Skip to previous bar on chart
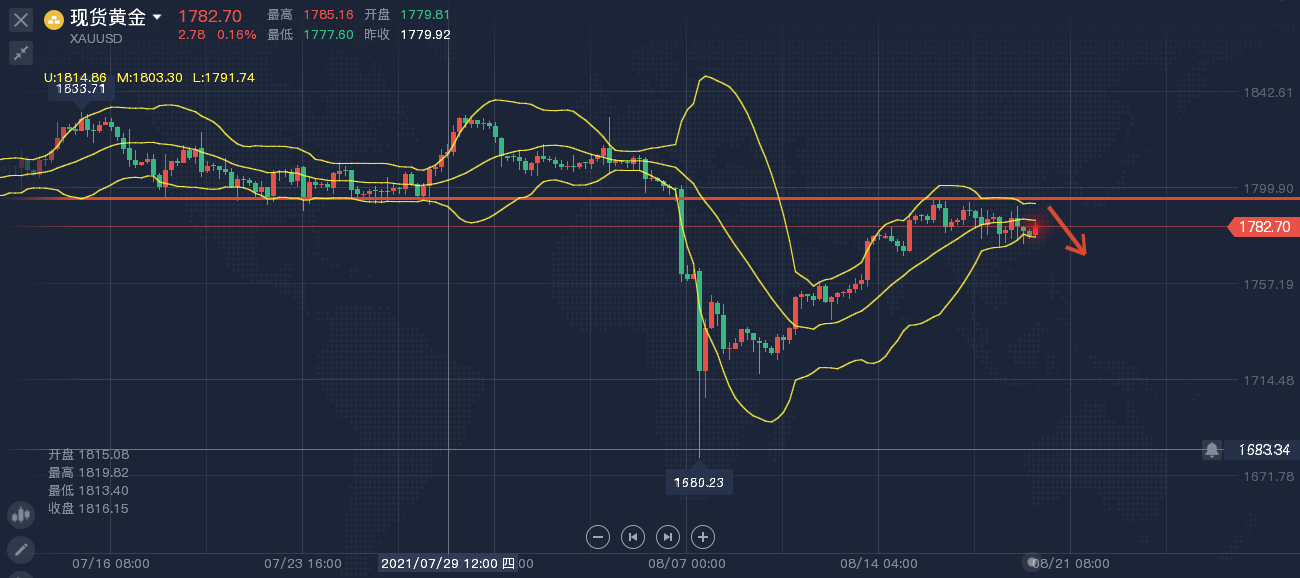Screen dimensions: 1300x578 point(633,537)
